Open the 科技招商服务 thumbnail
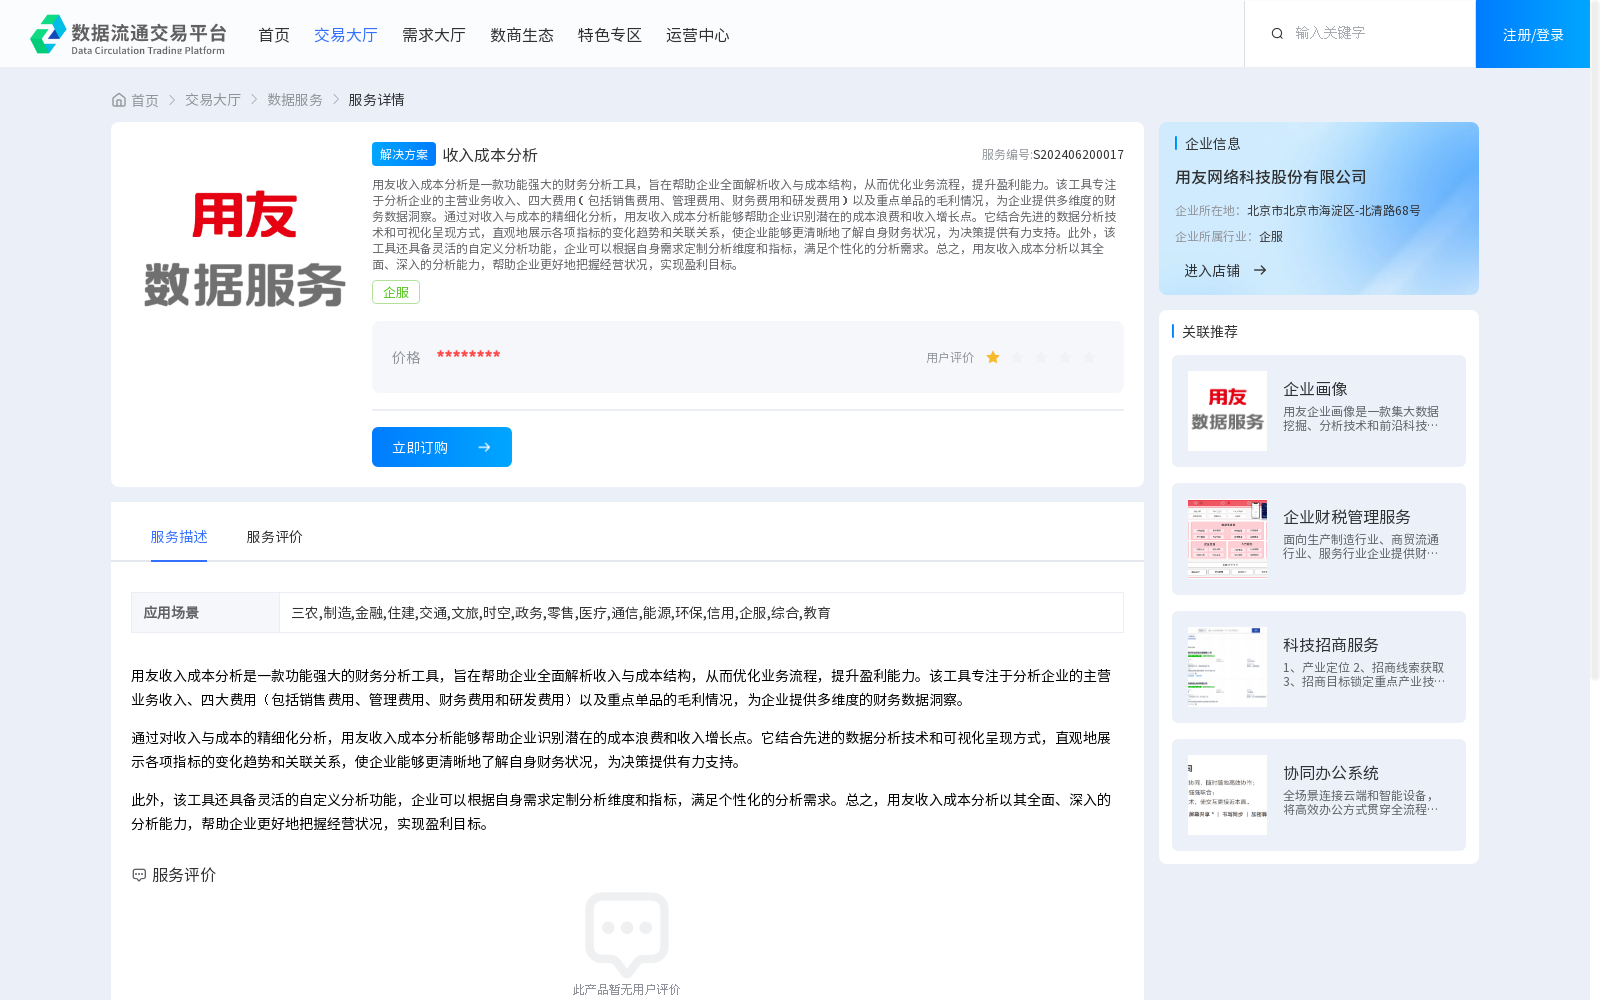The height and width of the screenshot is (1000, 1600). click(x=1227, y=667)
